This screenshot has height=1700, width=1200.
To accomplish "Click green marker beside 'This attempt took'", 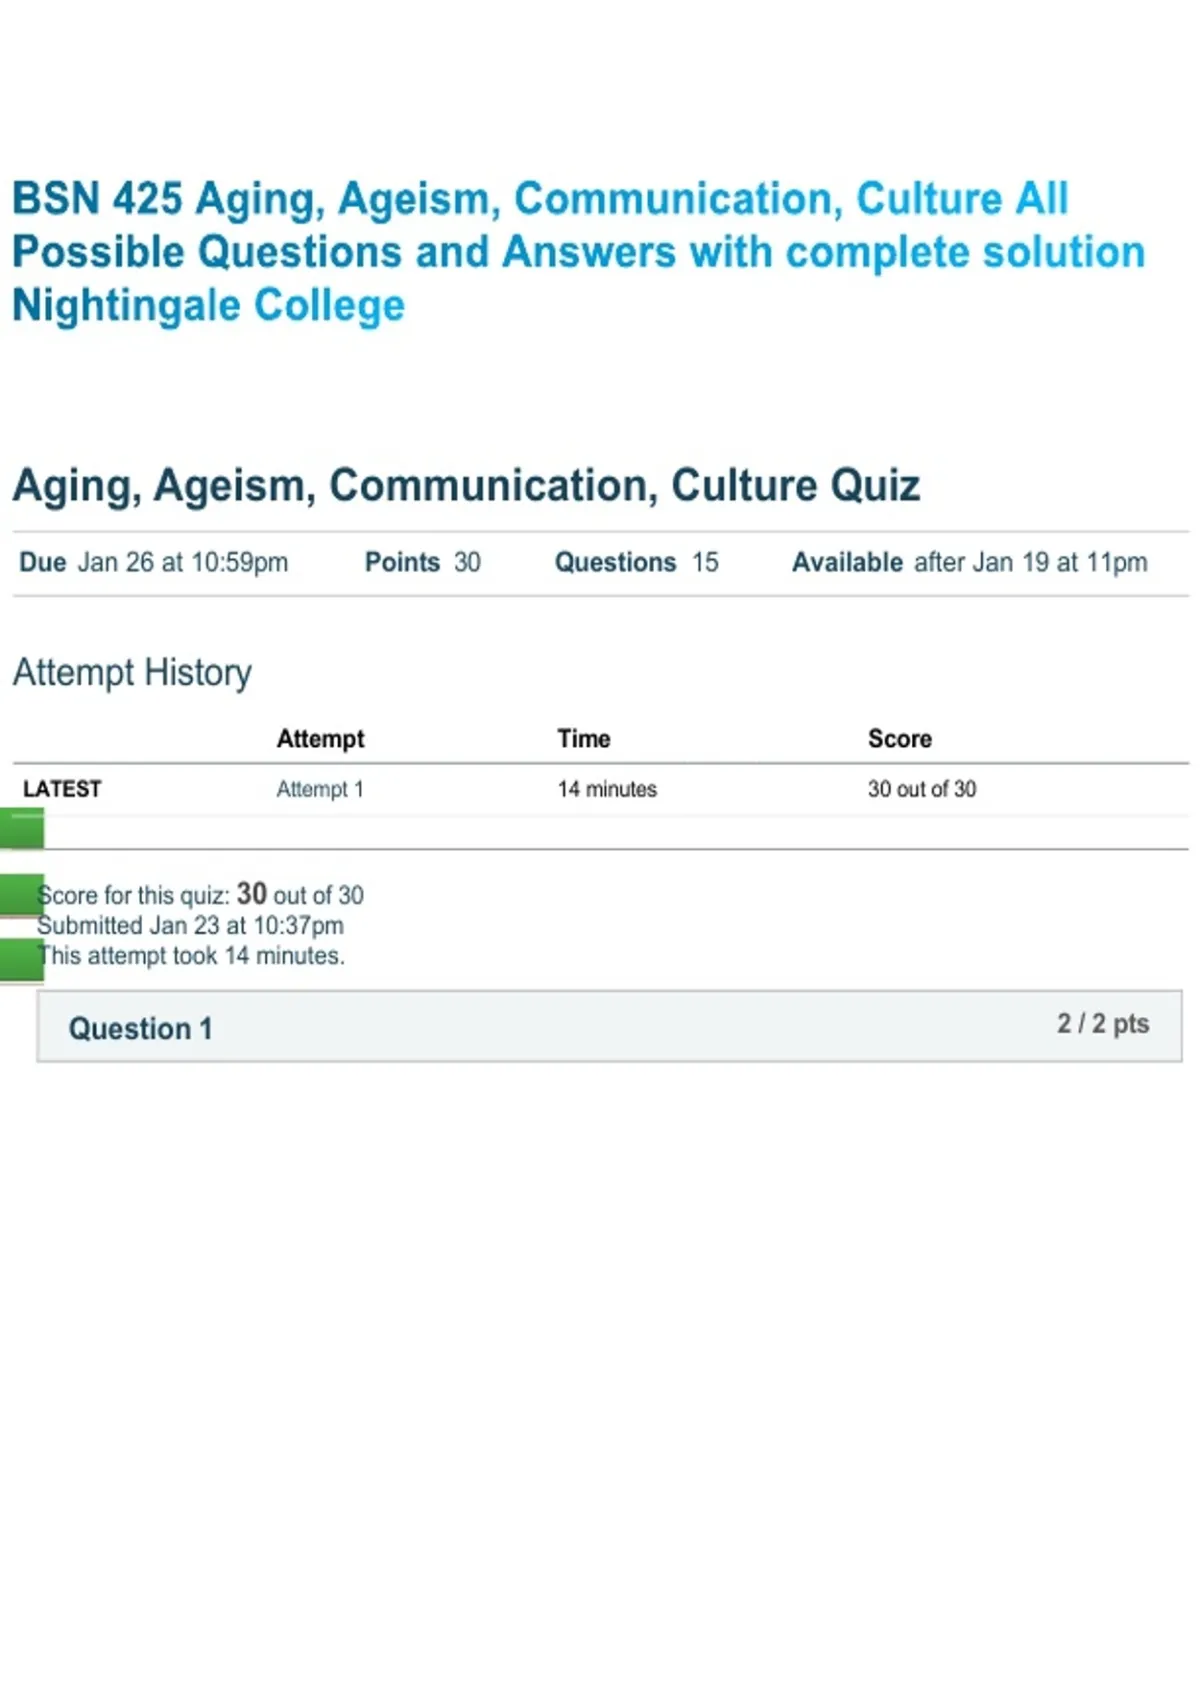I will (x=21, y=960).
